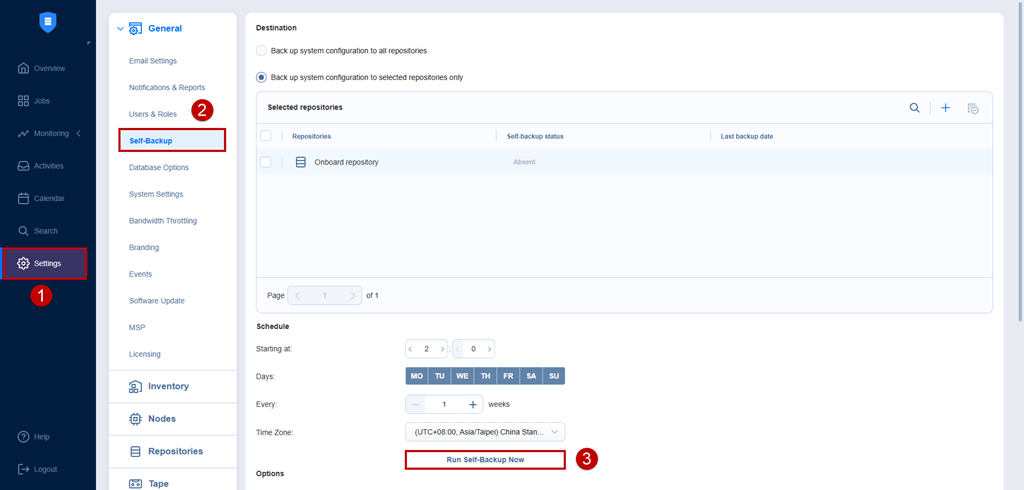This screenshot has width=1024, height=490.
Task: Search selected repositories with magnifier icon
Action: point(915,108)
